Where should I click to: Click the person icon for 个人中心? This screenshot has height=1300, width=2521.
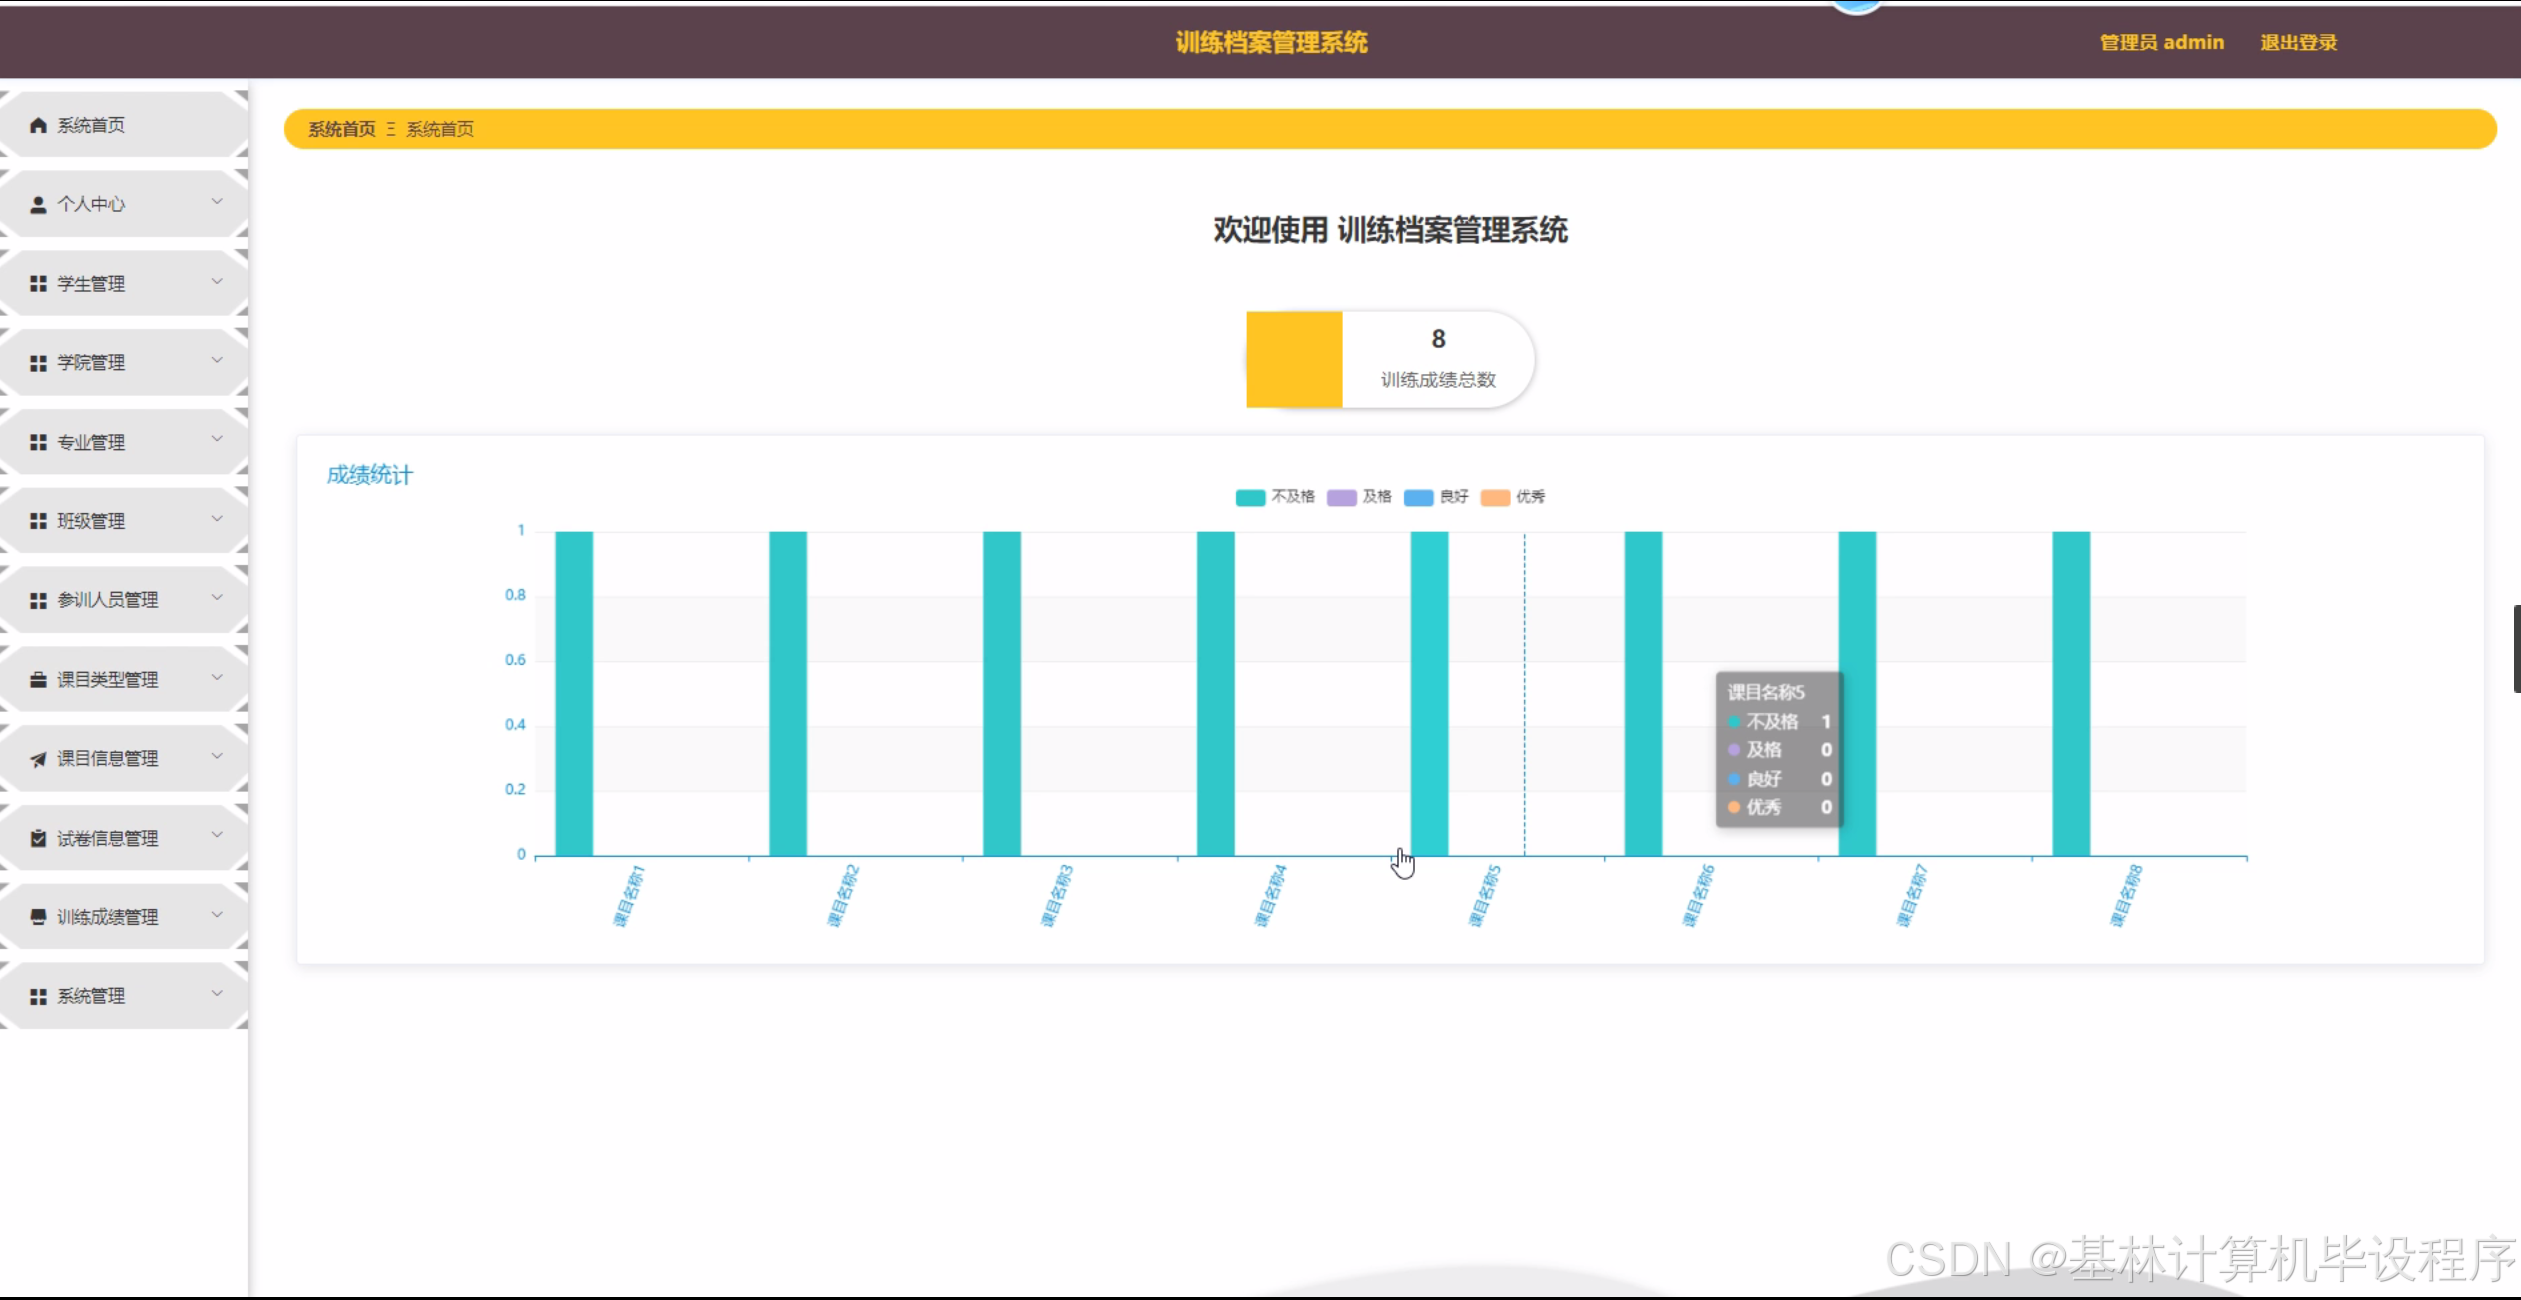38,205
